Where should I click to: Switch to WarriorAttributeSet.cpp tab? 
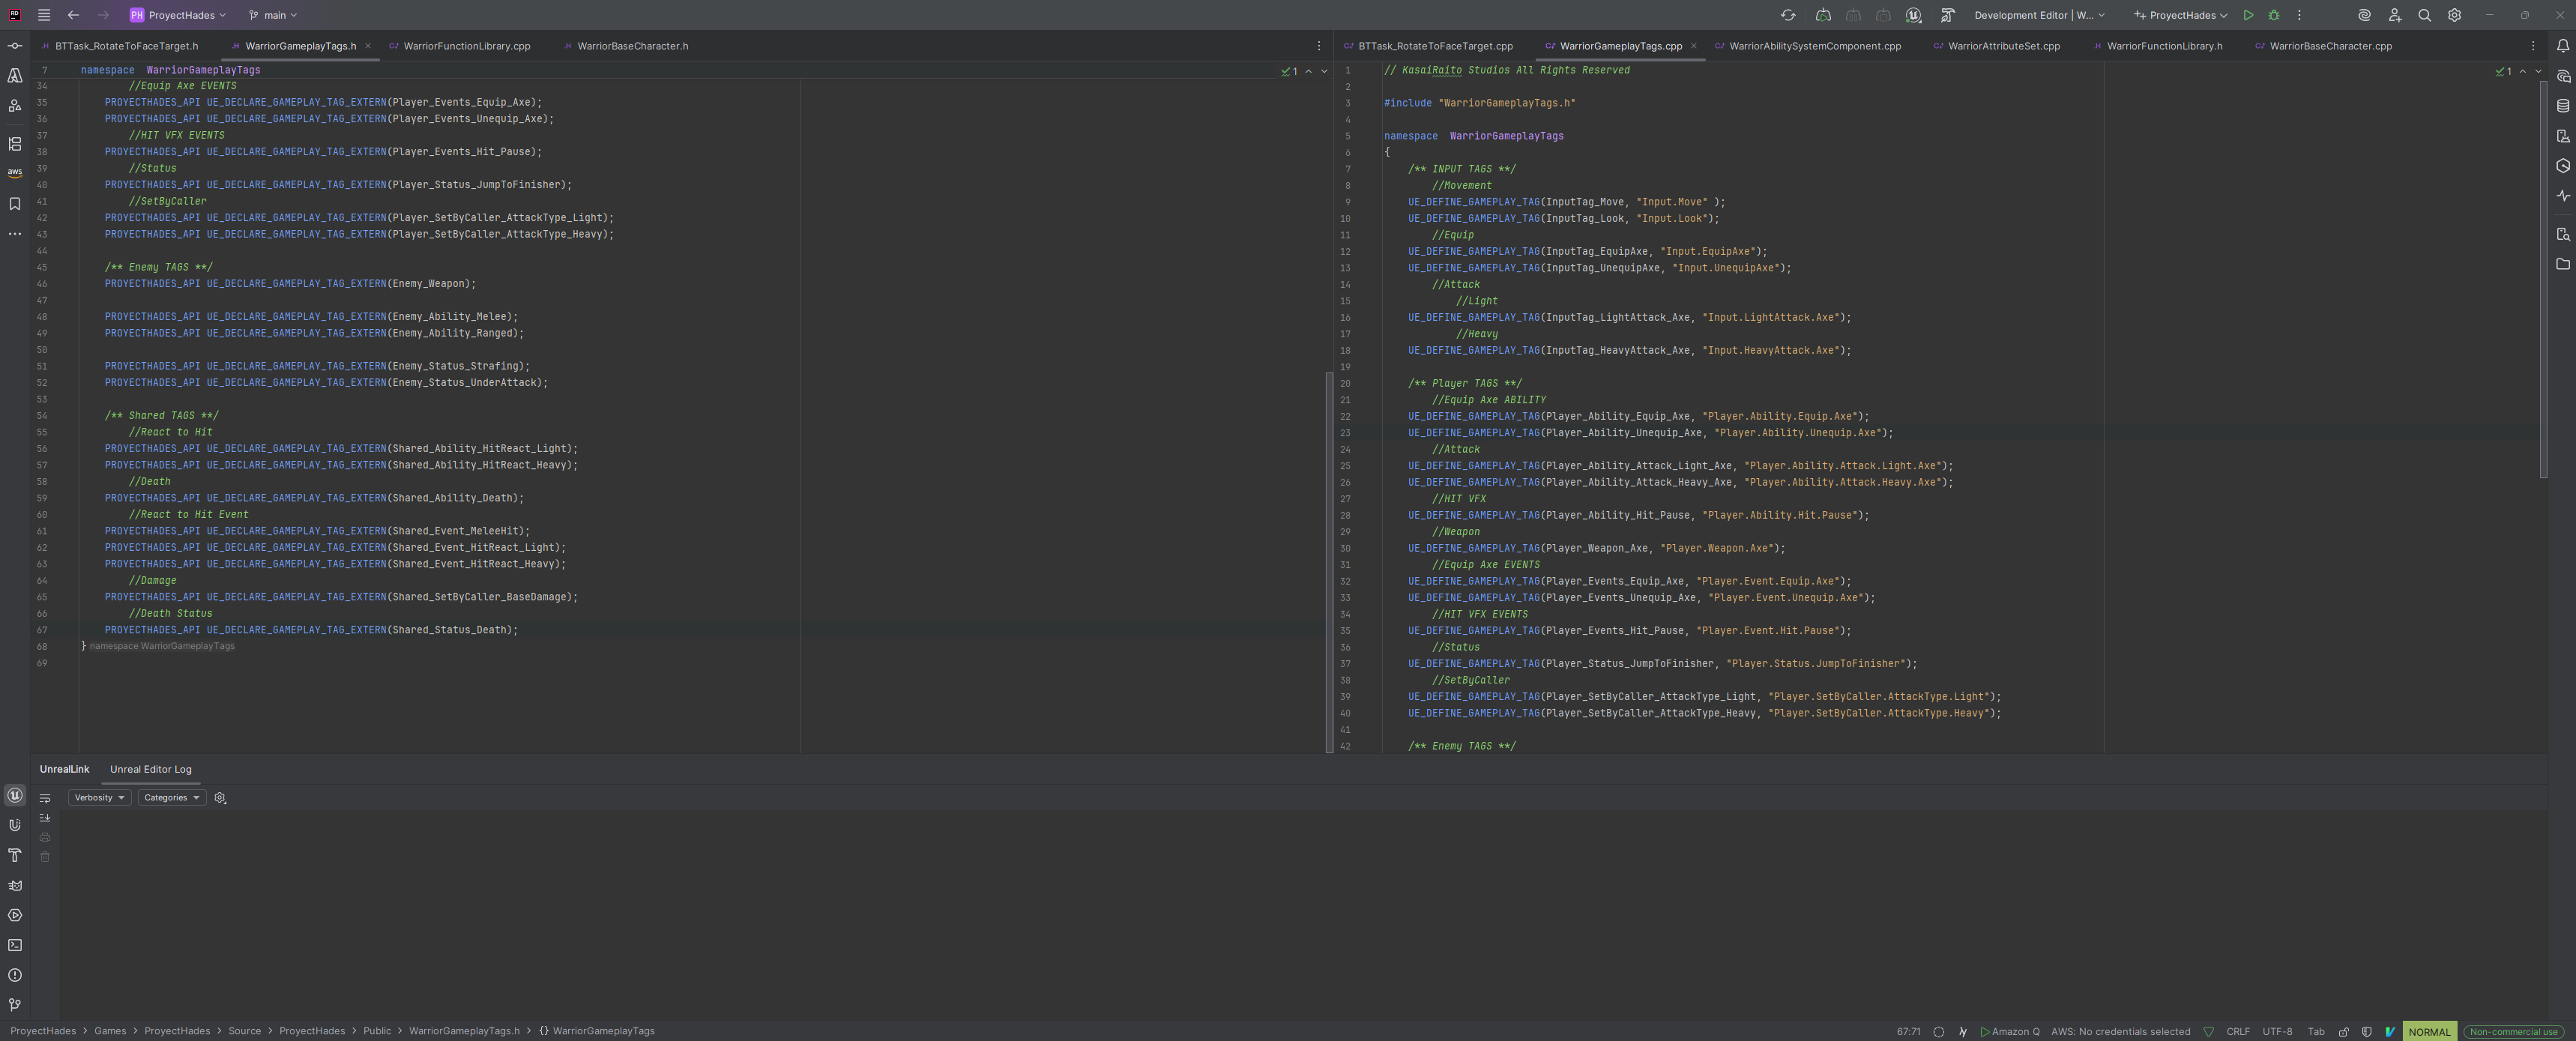coord(1997,46)
